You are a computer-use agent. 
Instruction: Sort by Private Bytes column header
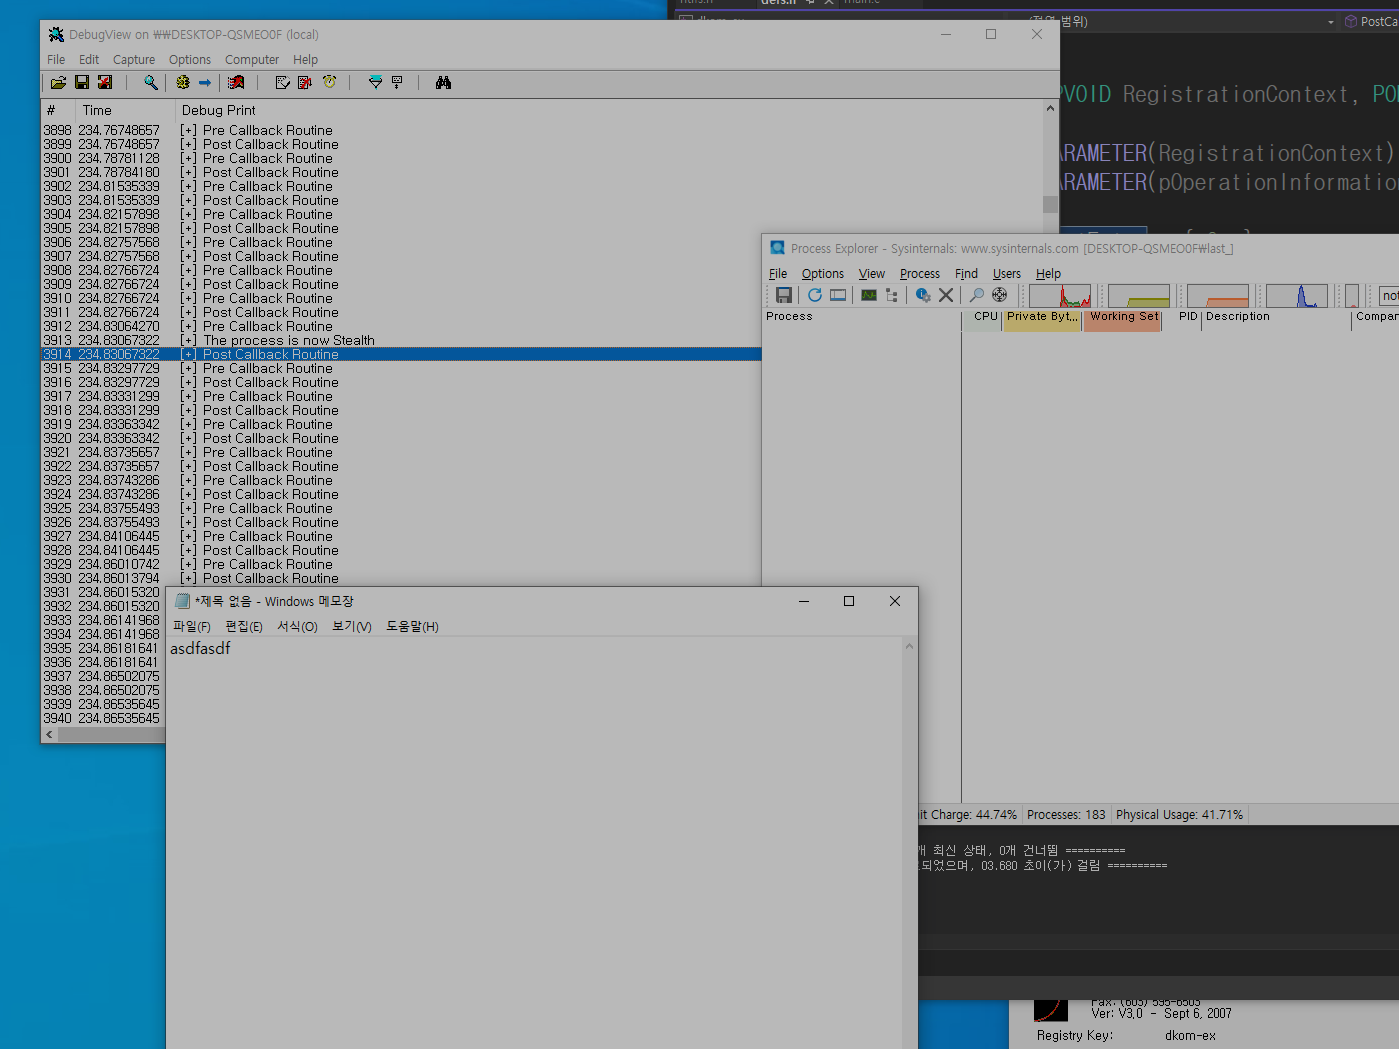pyautogui.click(x=1042, y=317)
